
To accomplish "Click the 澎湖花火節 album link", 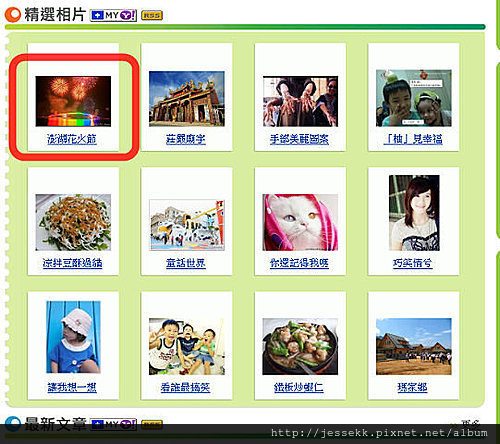I will pyautogui.click(x=72, y=139).
